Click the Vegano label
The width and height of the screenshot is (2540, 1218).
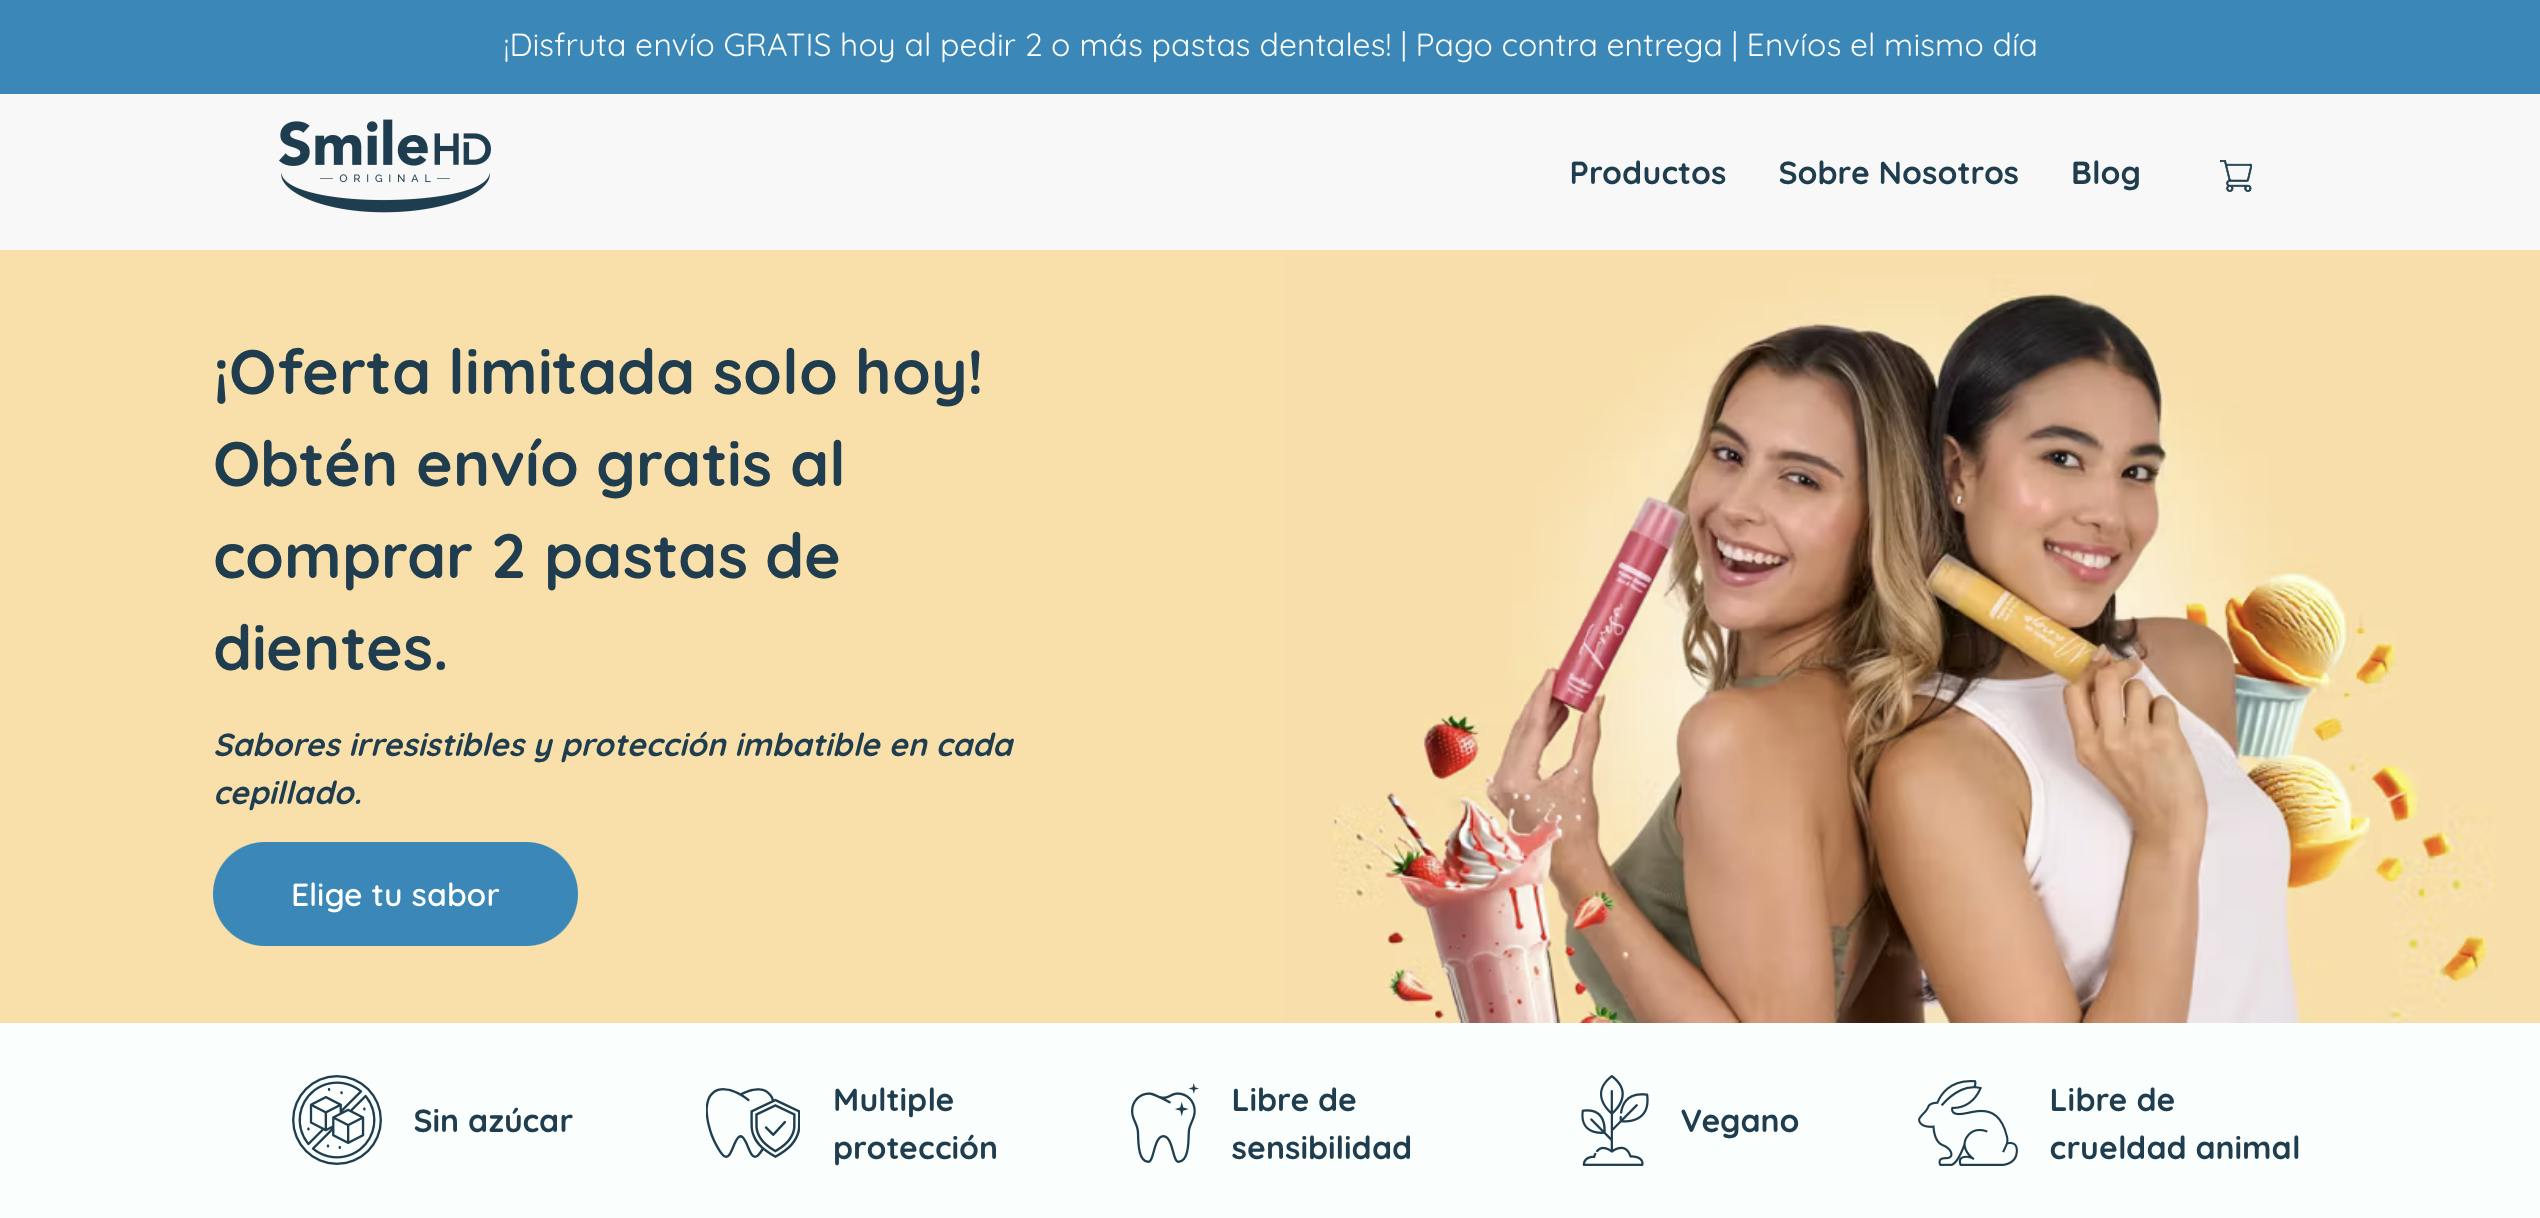[1739, 1122]
